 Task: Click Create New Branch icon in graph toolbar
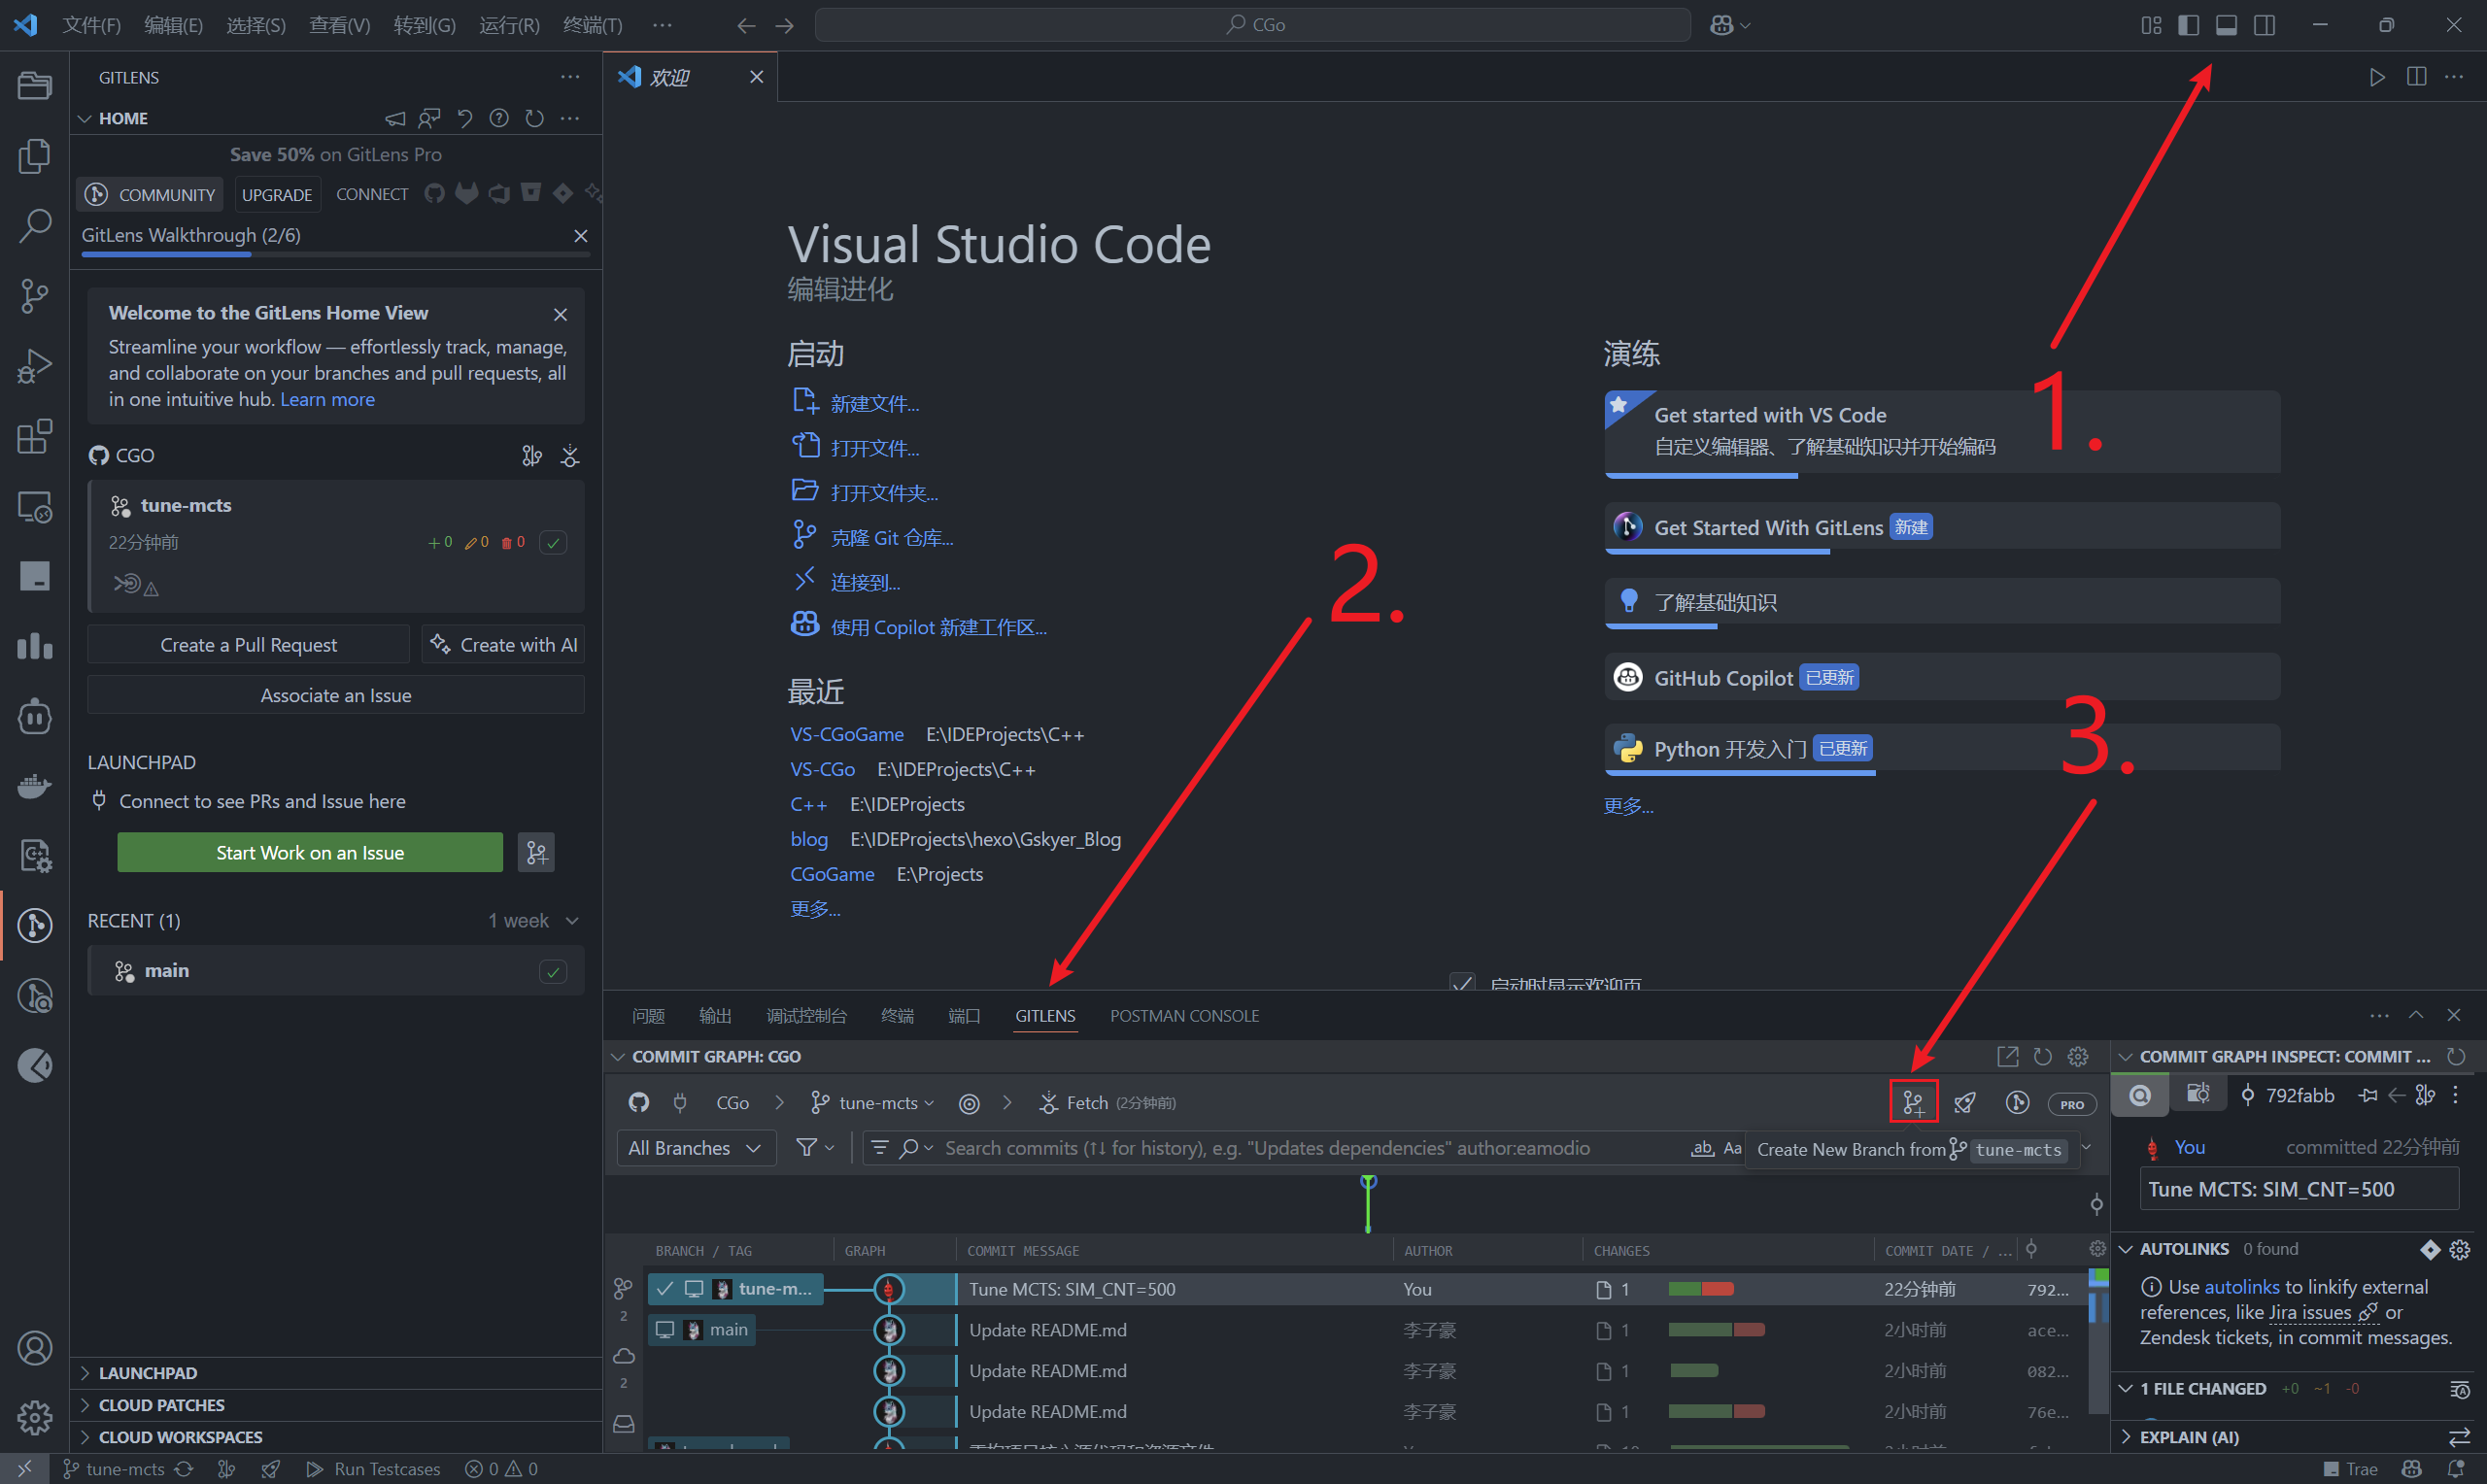pos(1913,1102)
